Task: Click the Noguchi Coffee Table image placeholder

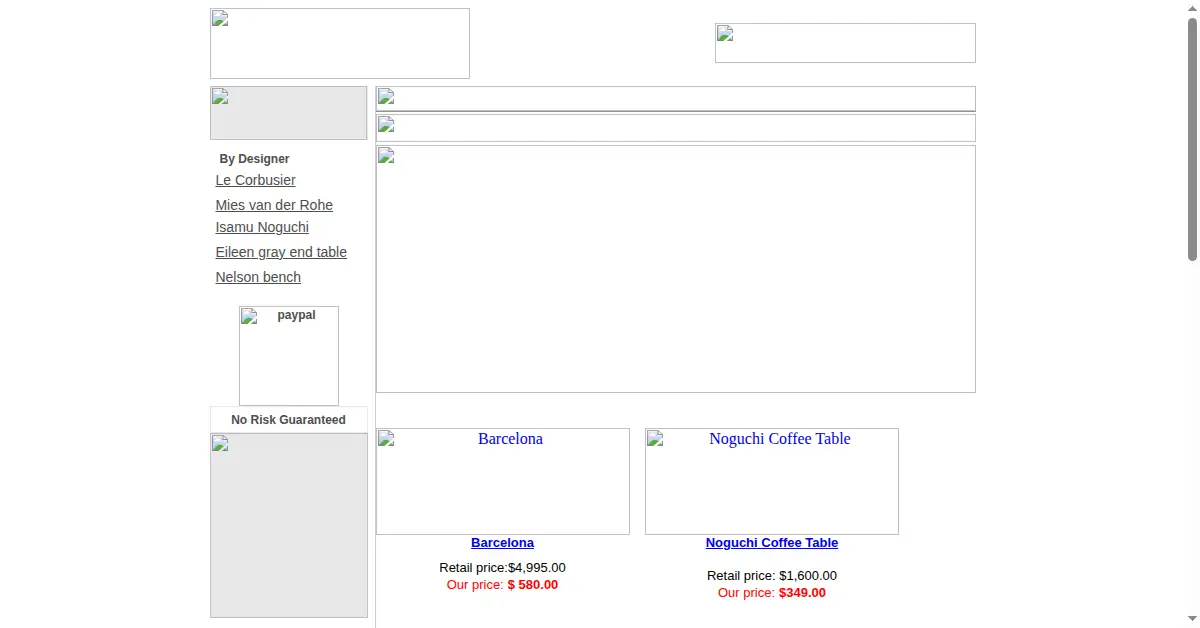Action: (772, 481)
